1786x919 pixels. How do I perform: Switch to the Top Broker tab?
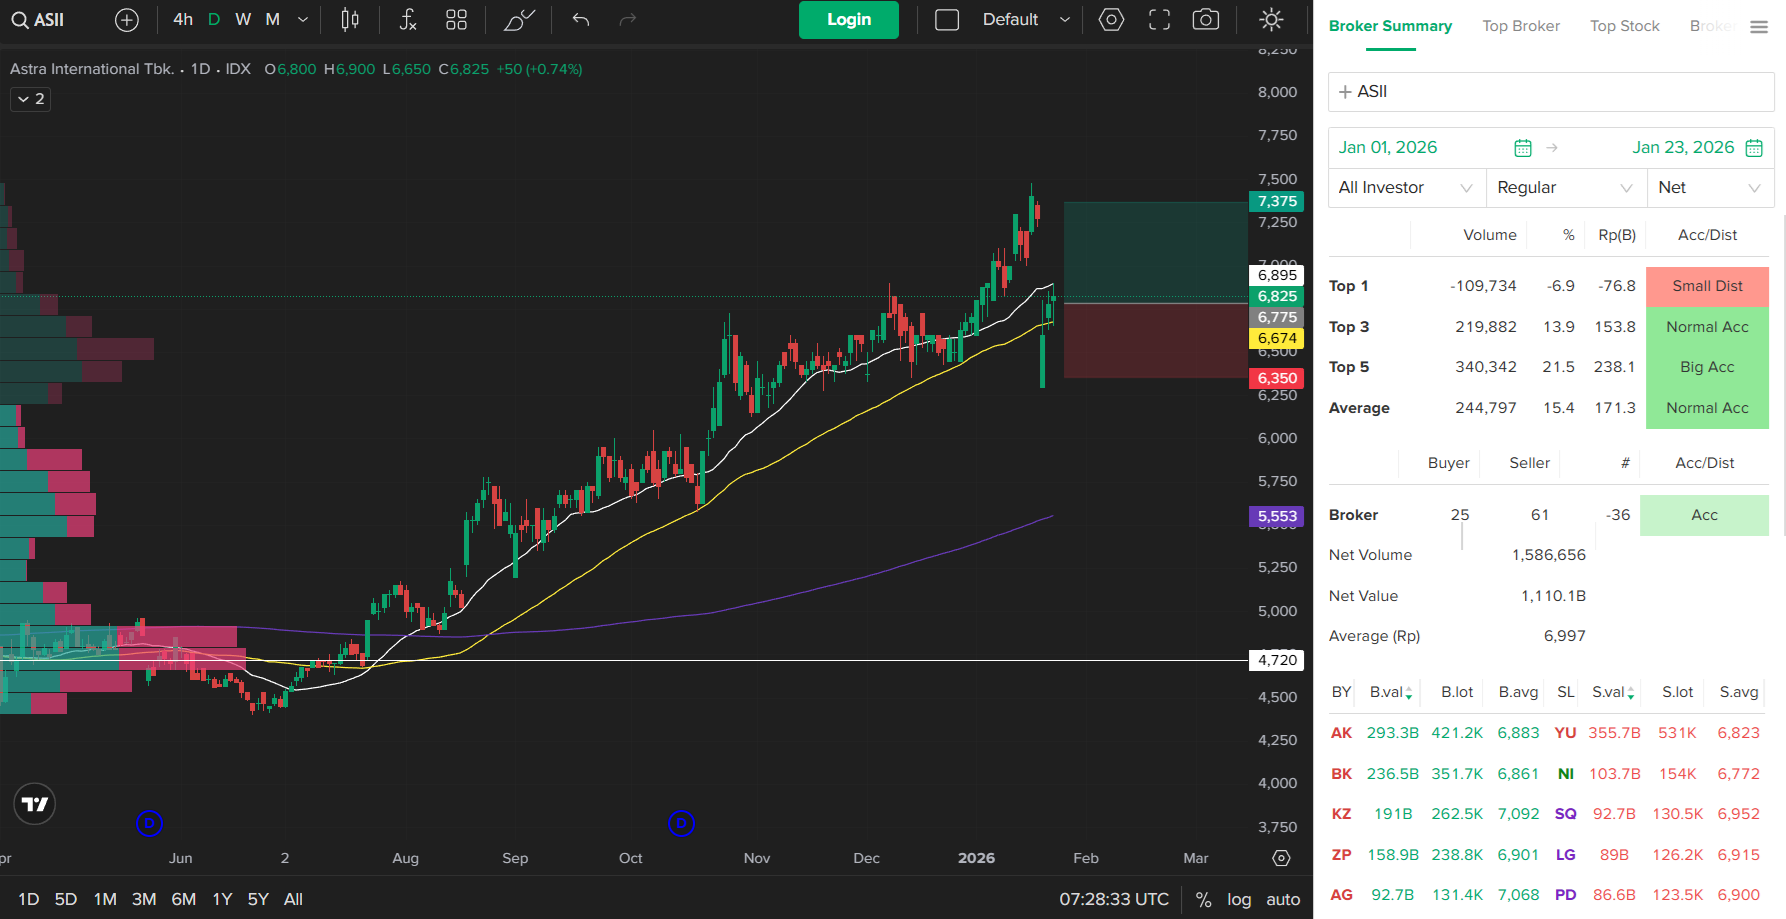click(1520, 26)
